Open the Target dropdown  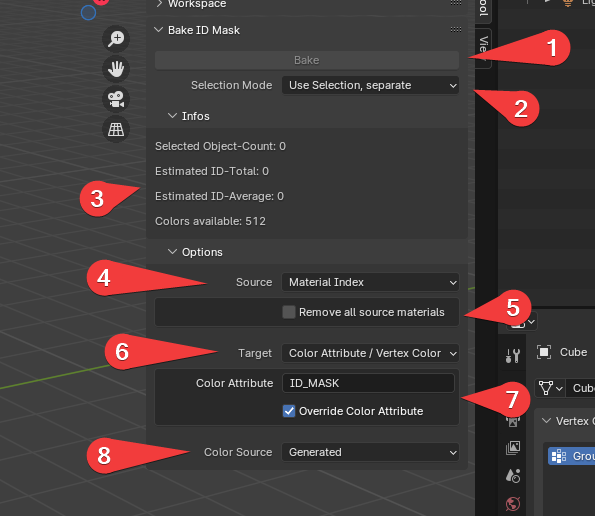(x=370, y=353)
